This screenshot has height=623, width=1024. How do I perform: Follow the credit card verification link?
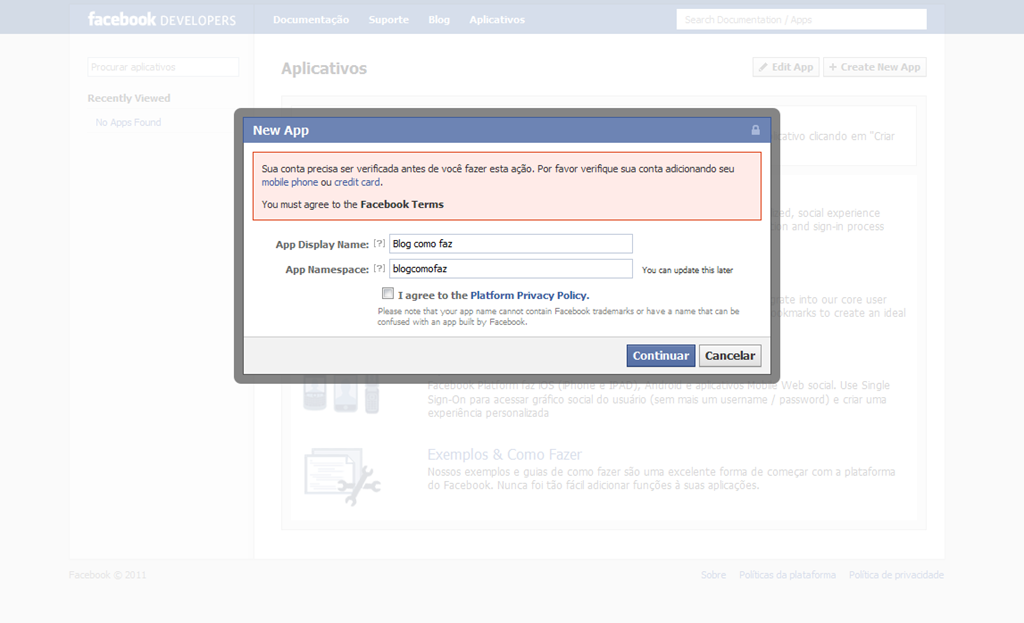357,182
